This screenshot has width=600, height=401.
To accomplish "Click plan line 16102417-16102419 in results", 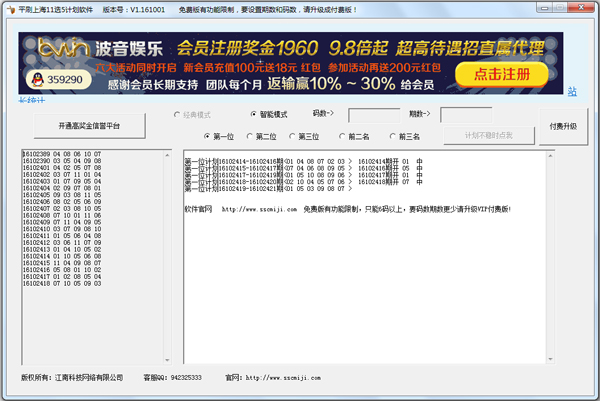I will point(304,175).
